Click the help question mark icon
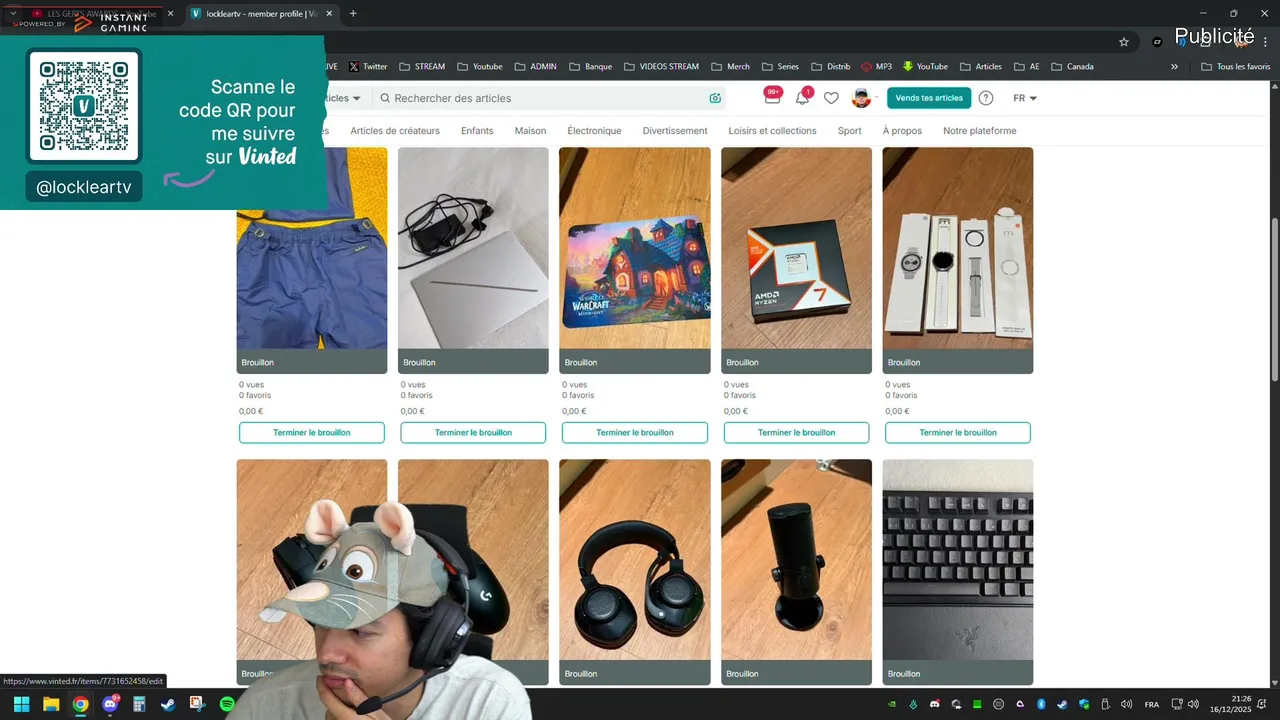Viewport: 1280px width, 720px height. click(986, 98)
